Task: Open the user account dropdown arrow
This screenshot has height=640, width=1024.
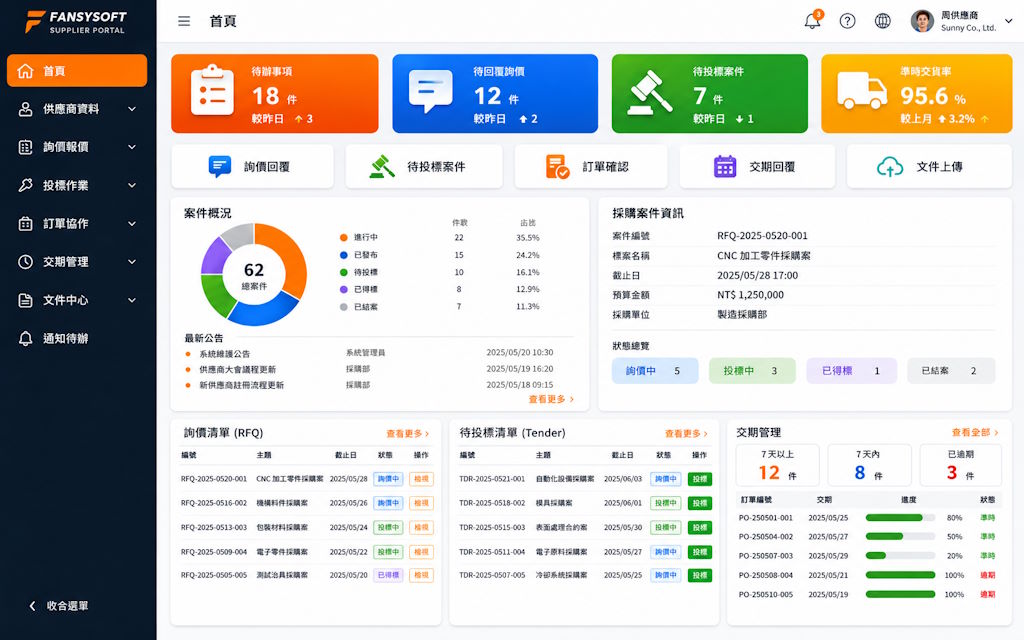Action: (x=1008, y=21)
